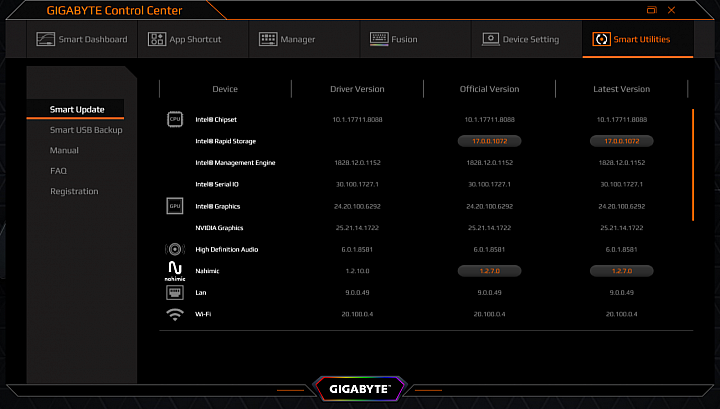Click the Lan ethernet port icon
This screenshot has width=720, height=409.
[175, 292]
